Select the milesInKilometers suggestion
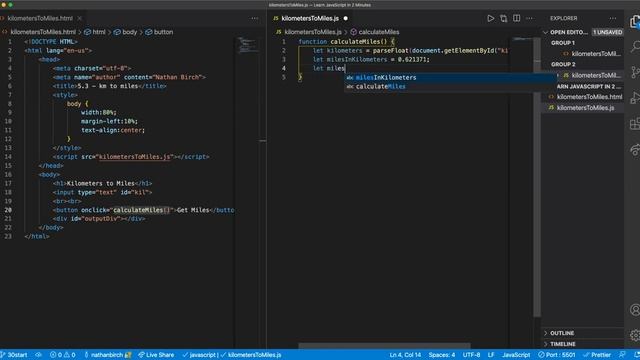 pos(450,78)
